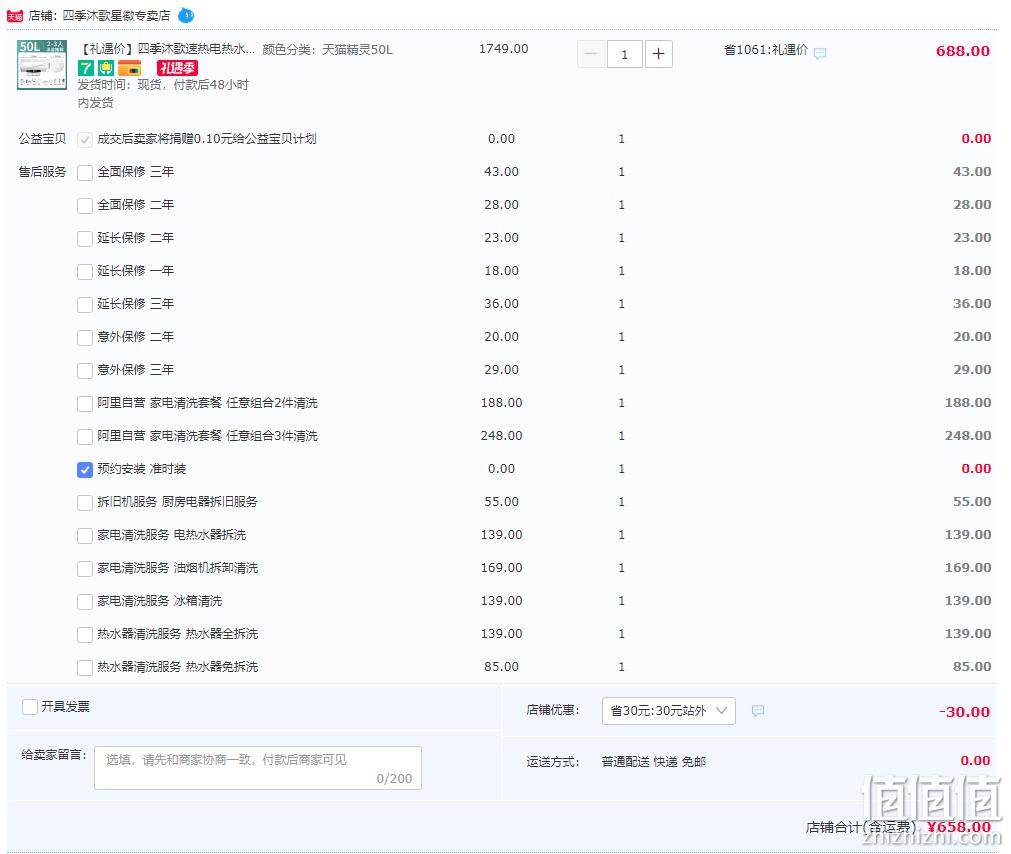Click the 给卖家留言 message text box

click(258, 768)
